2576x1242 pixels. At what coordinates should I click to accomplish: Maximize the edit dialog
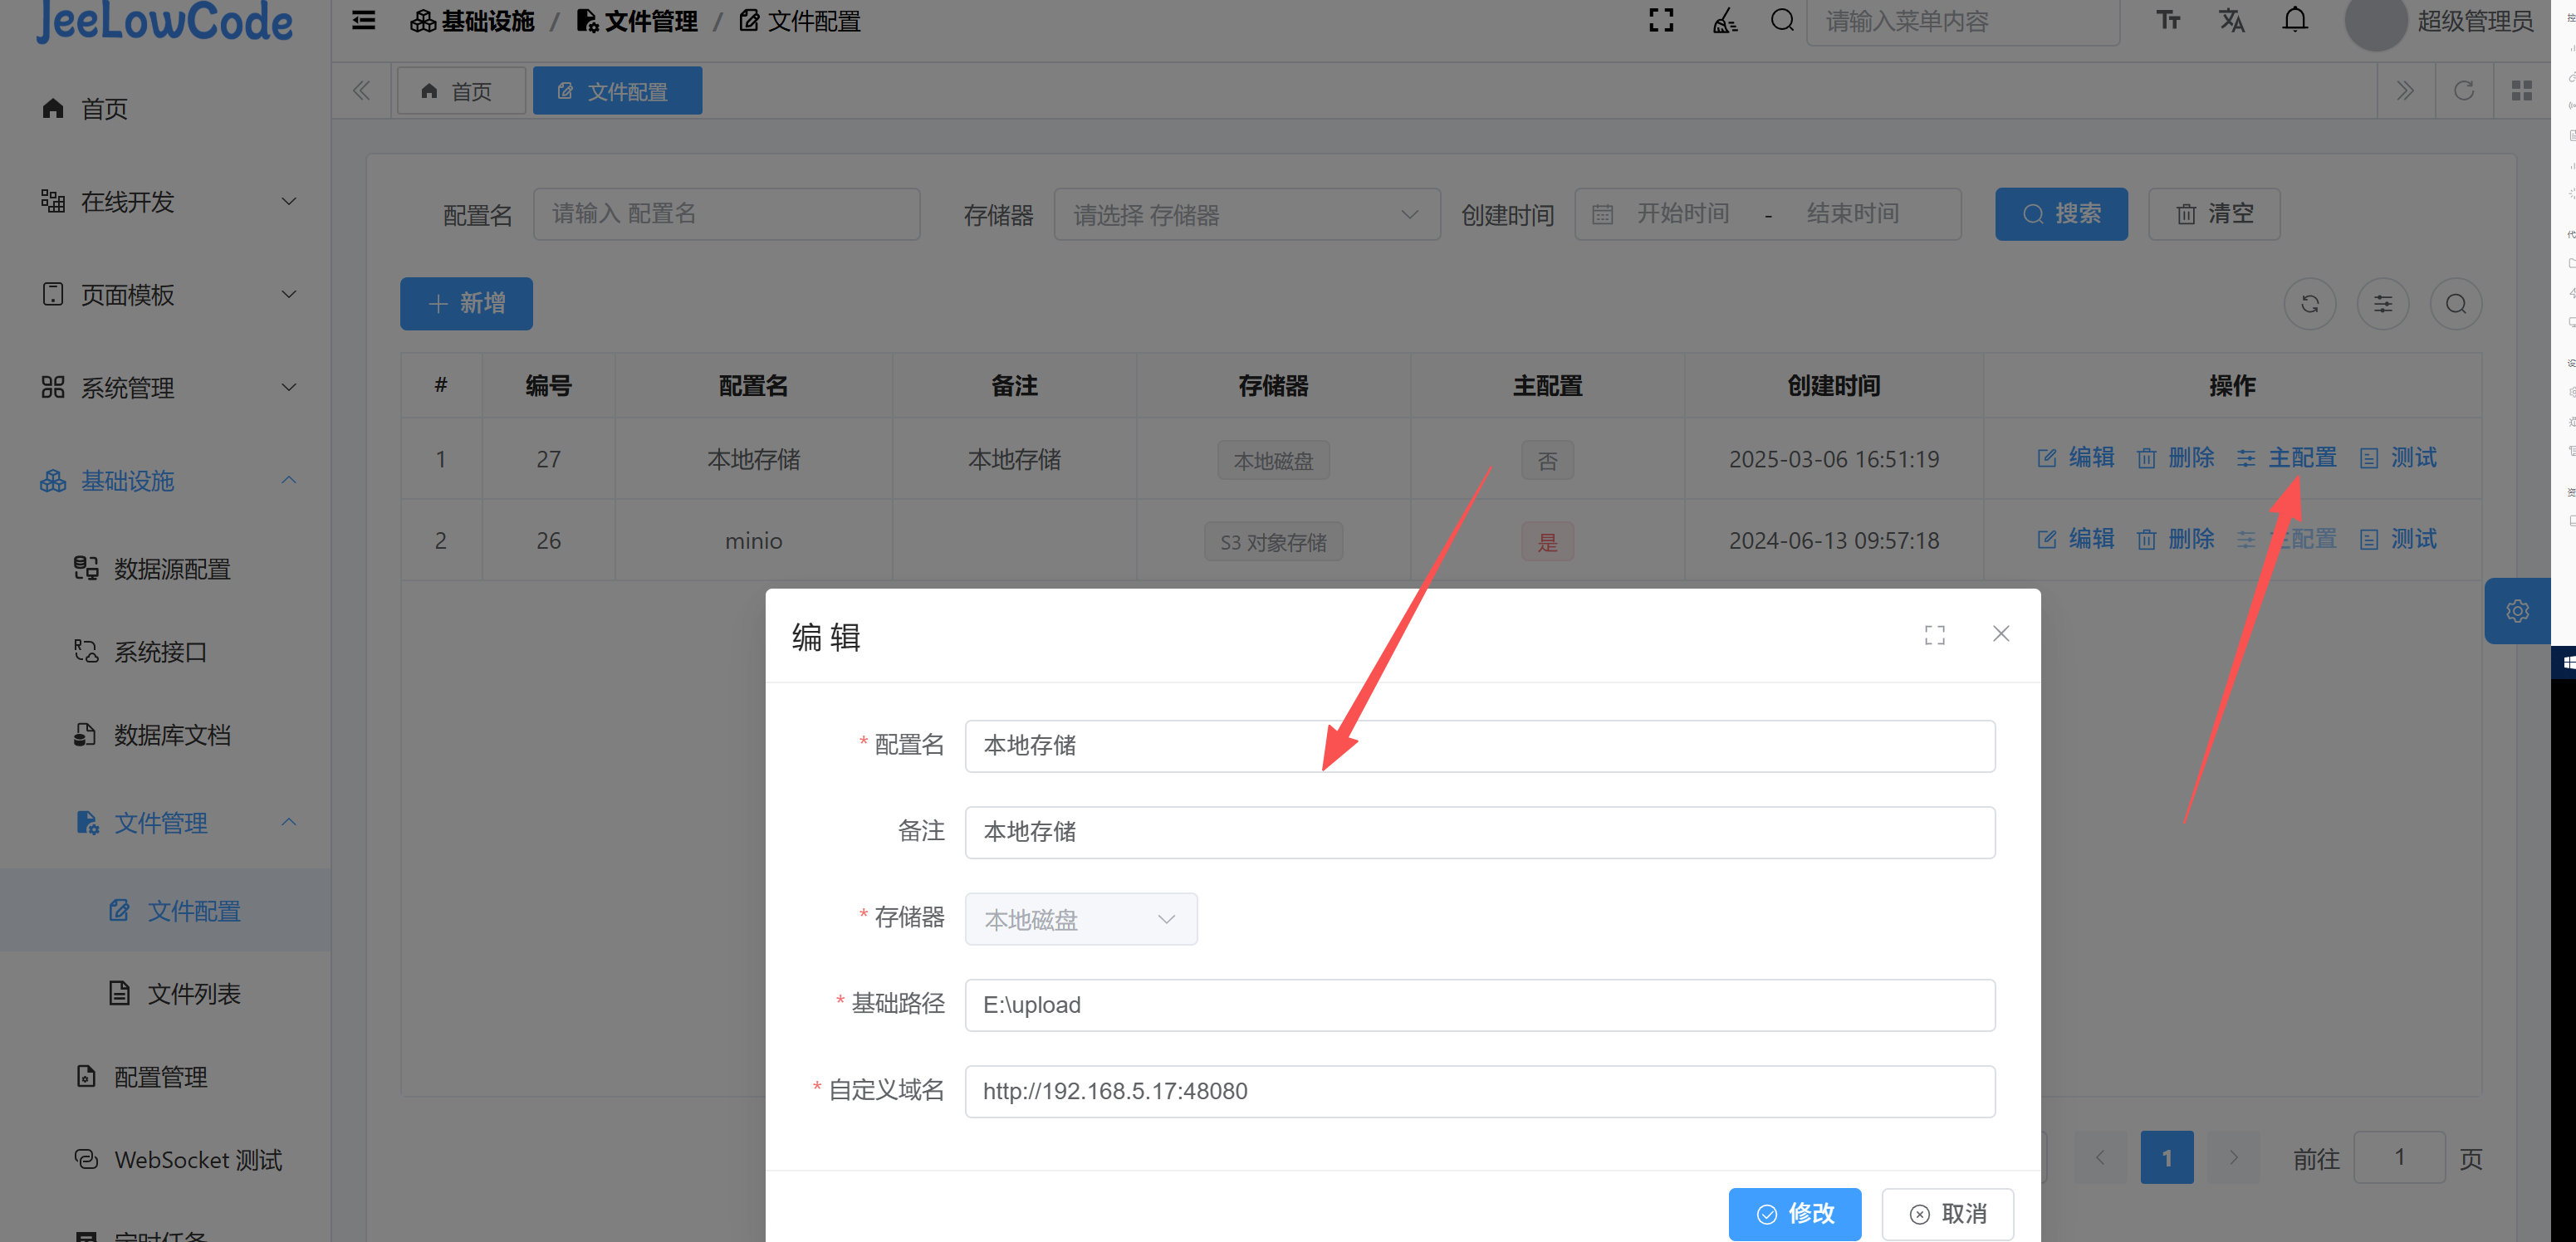1934,635
